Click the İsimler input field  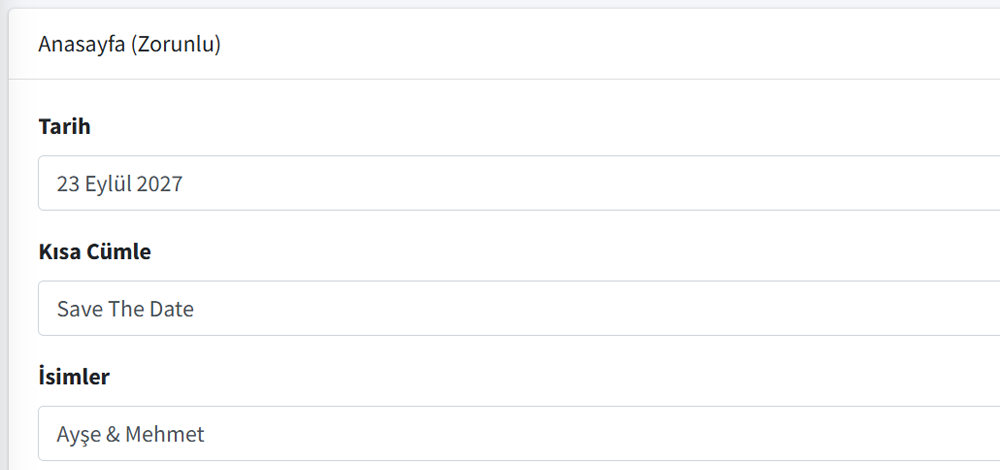pyautogui.click(x=520, y=434)
